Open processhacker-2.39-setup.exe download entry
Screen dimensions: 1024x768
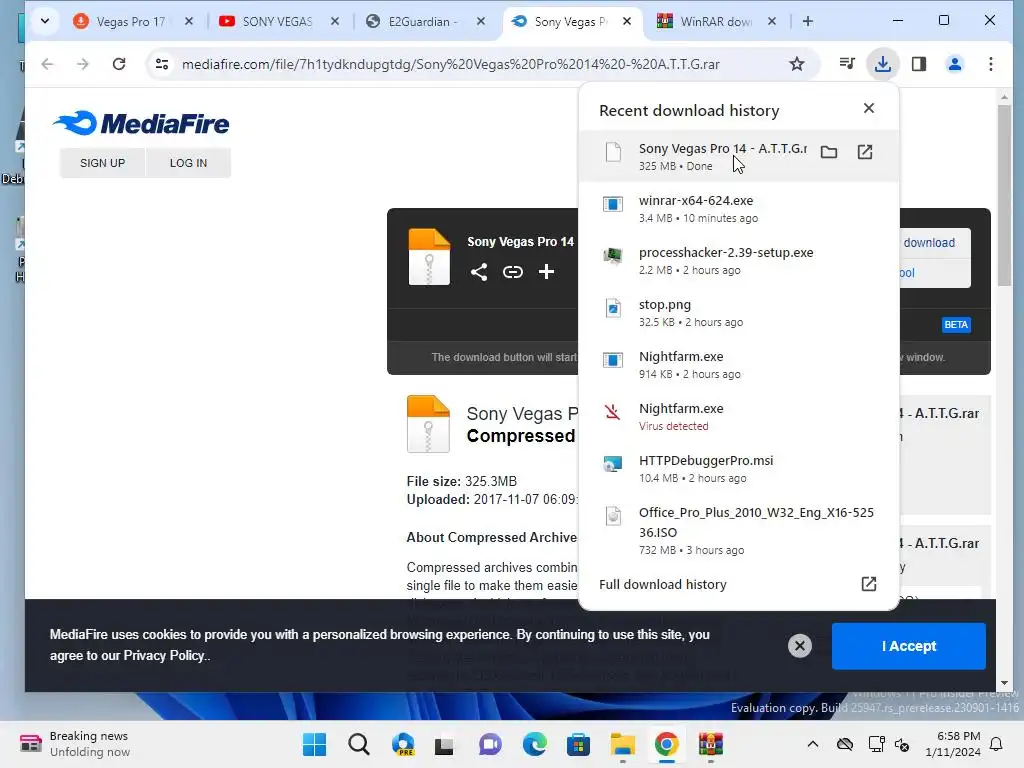pos(739,261)
